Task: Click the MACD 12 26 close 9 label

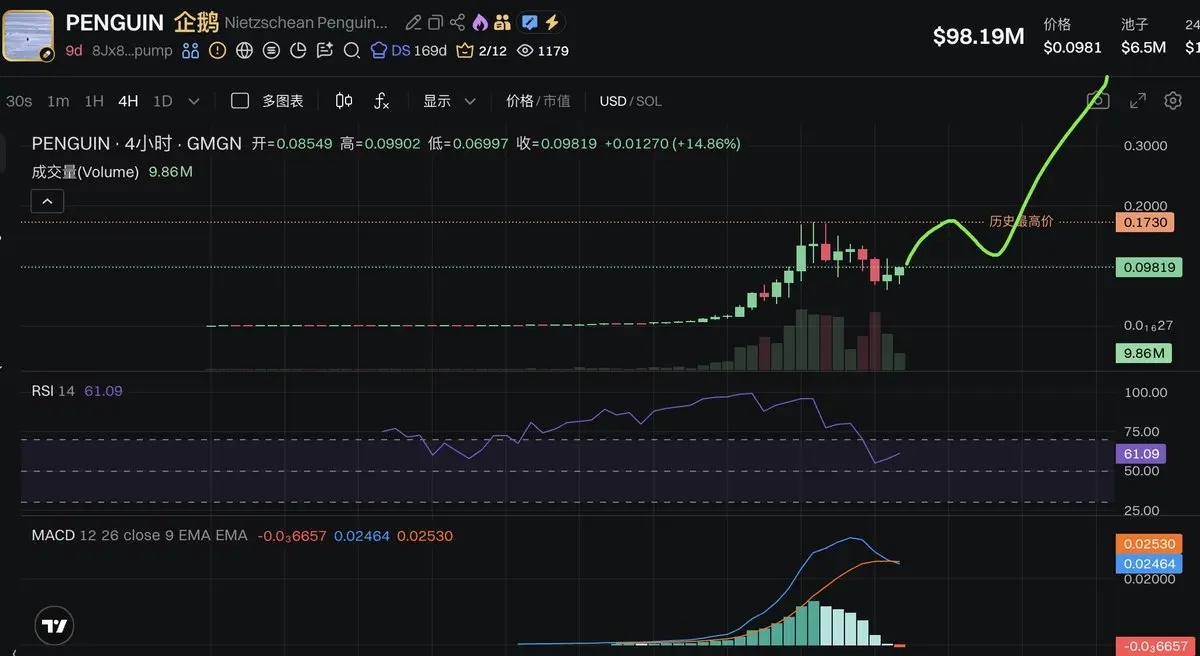Action: click(139, 536)
